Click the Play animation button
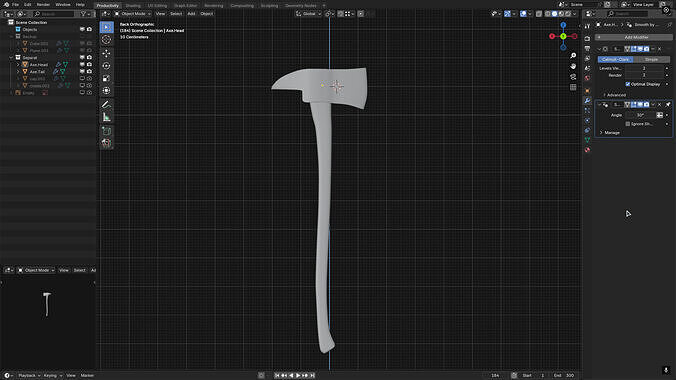This screenshot has width=676, height=380. pos(298,376)
